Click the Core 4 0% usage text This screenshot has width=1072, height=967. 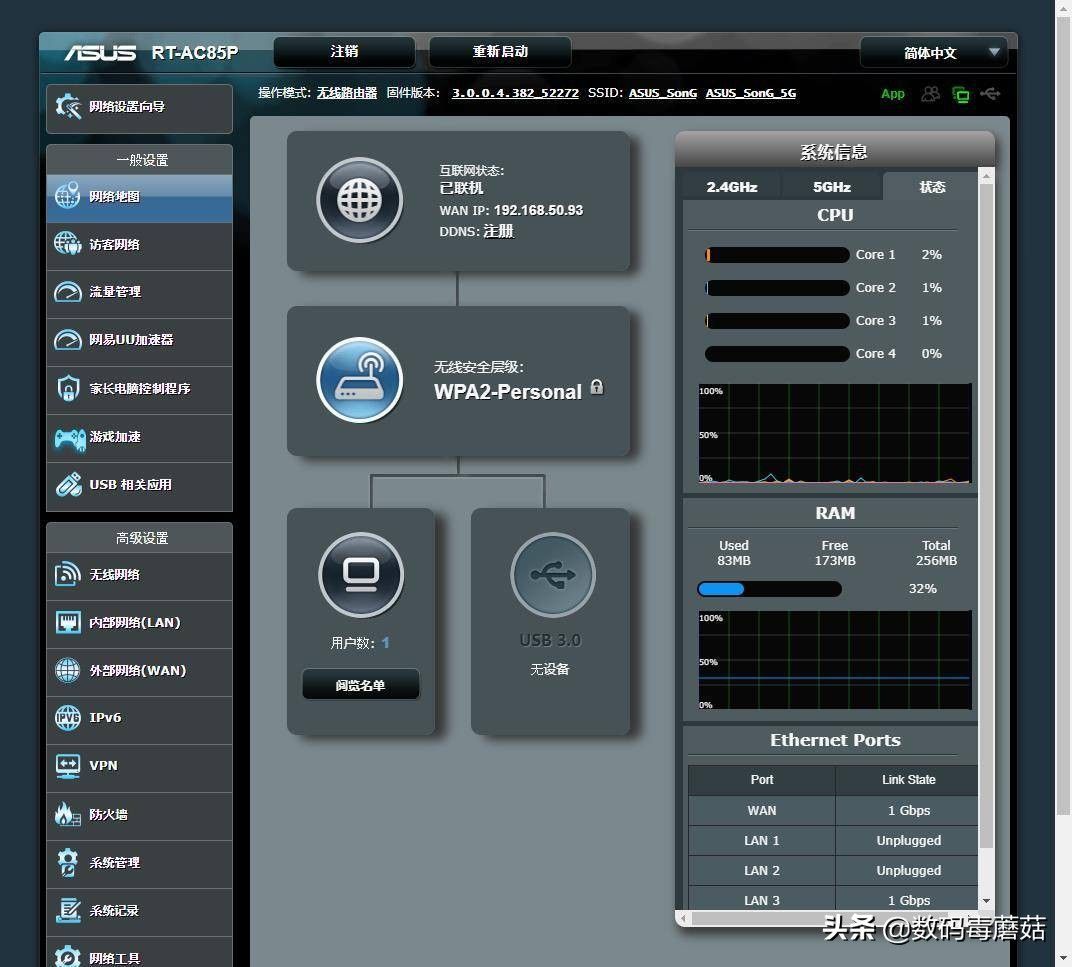click(931, 354)
